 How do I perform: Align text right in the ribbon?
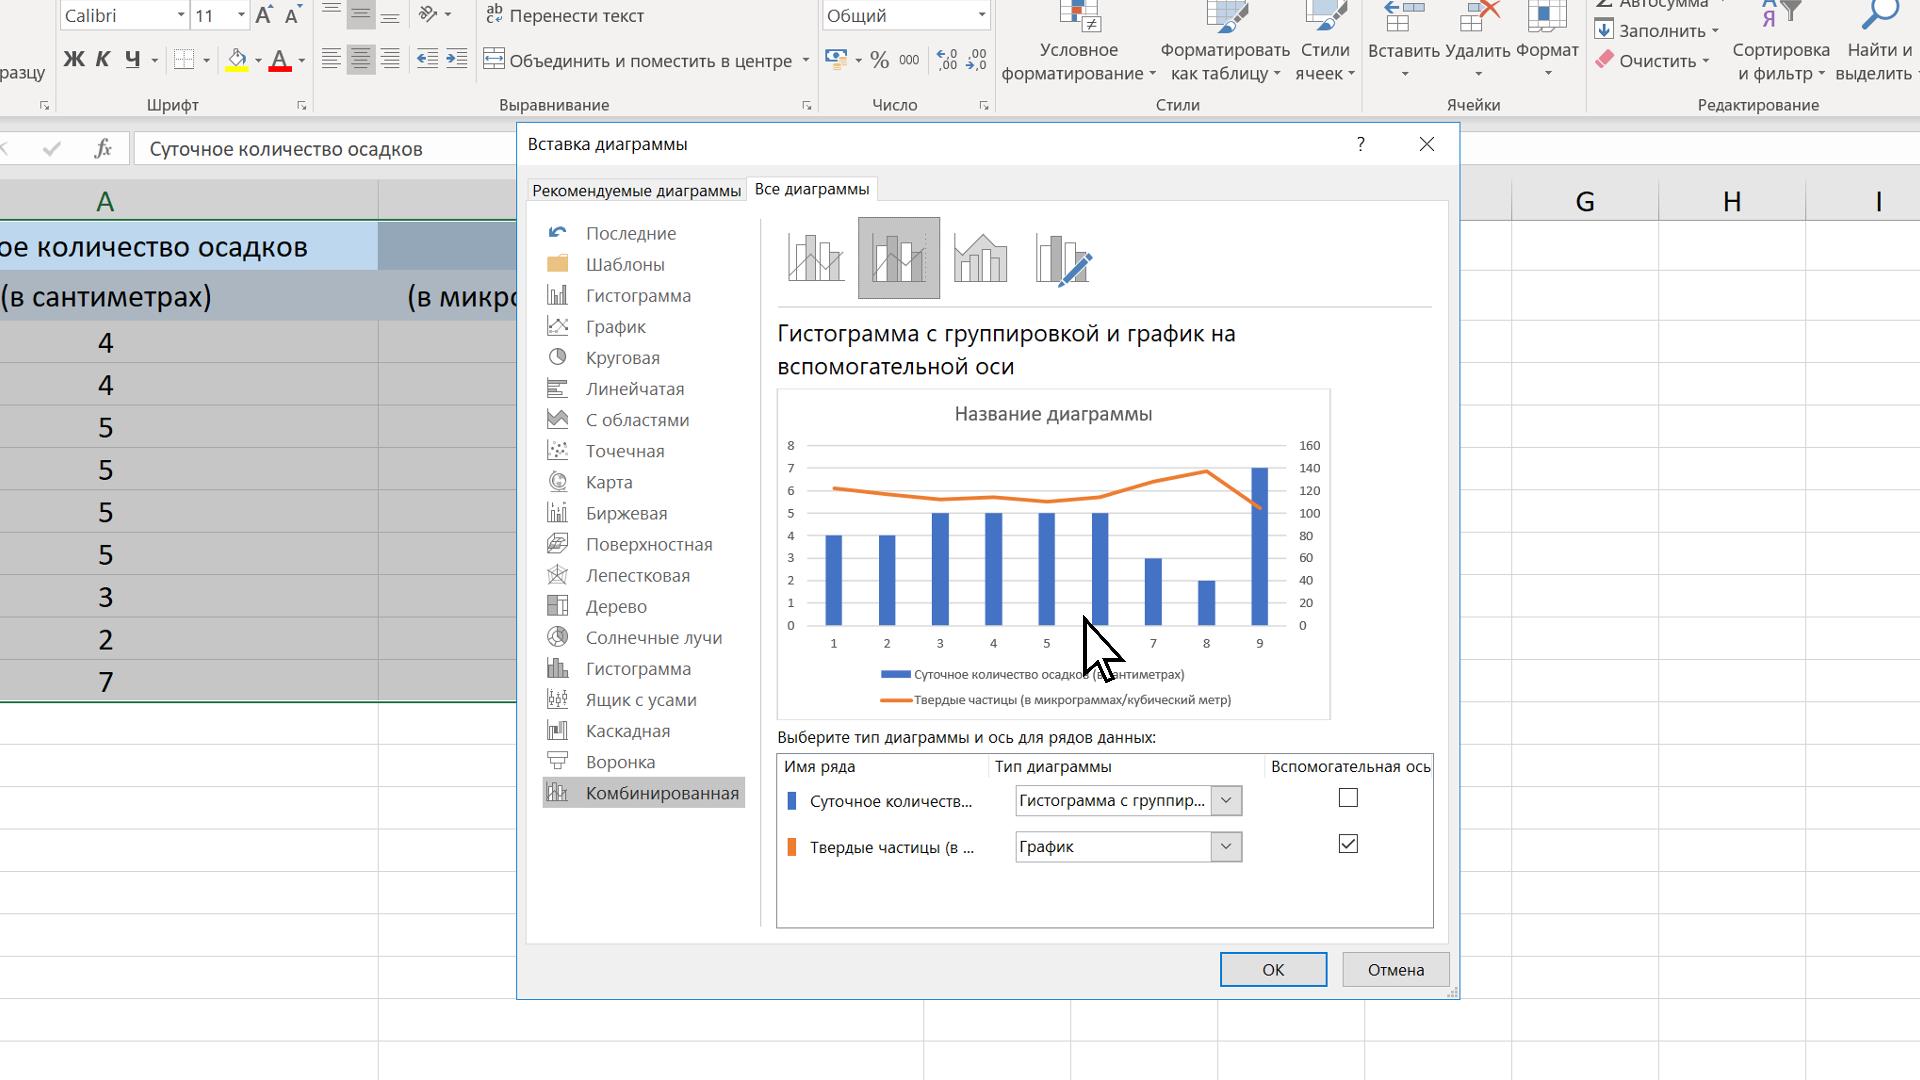coord(390,60)
